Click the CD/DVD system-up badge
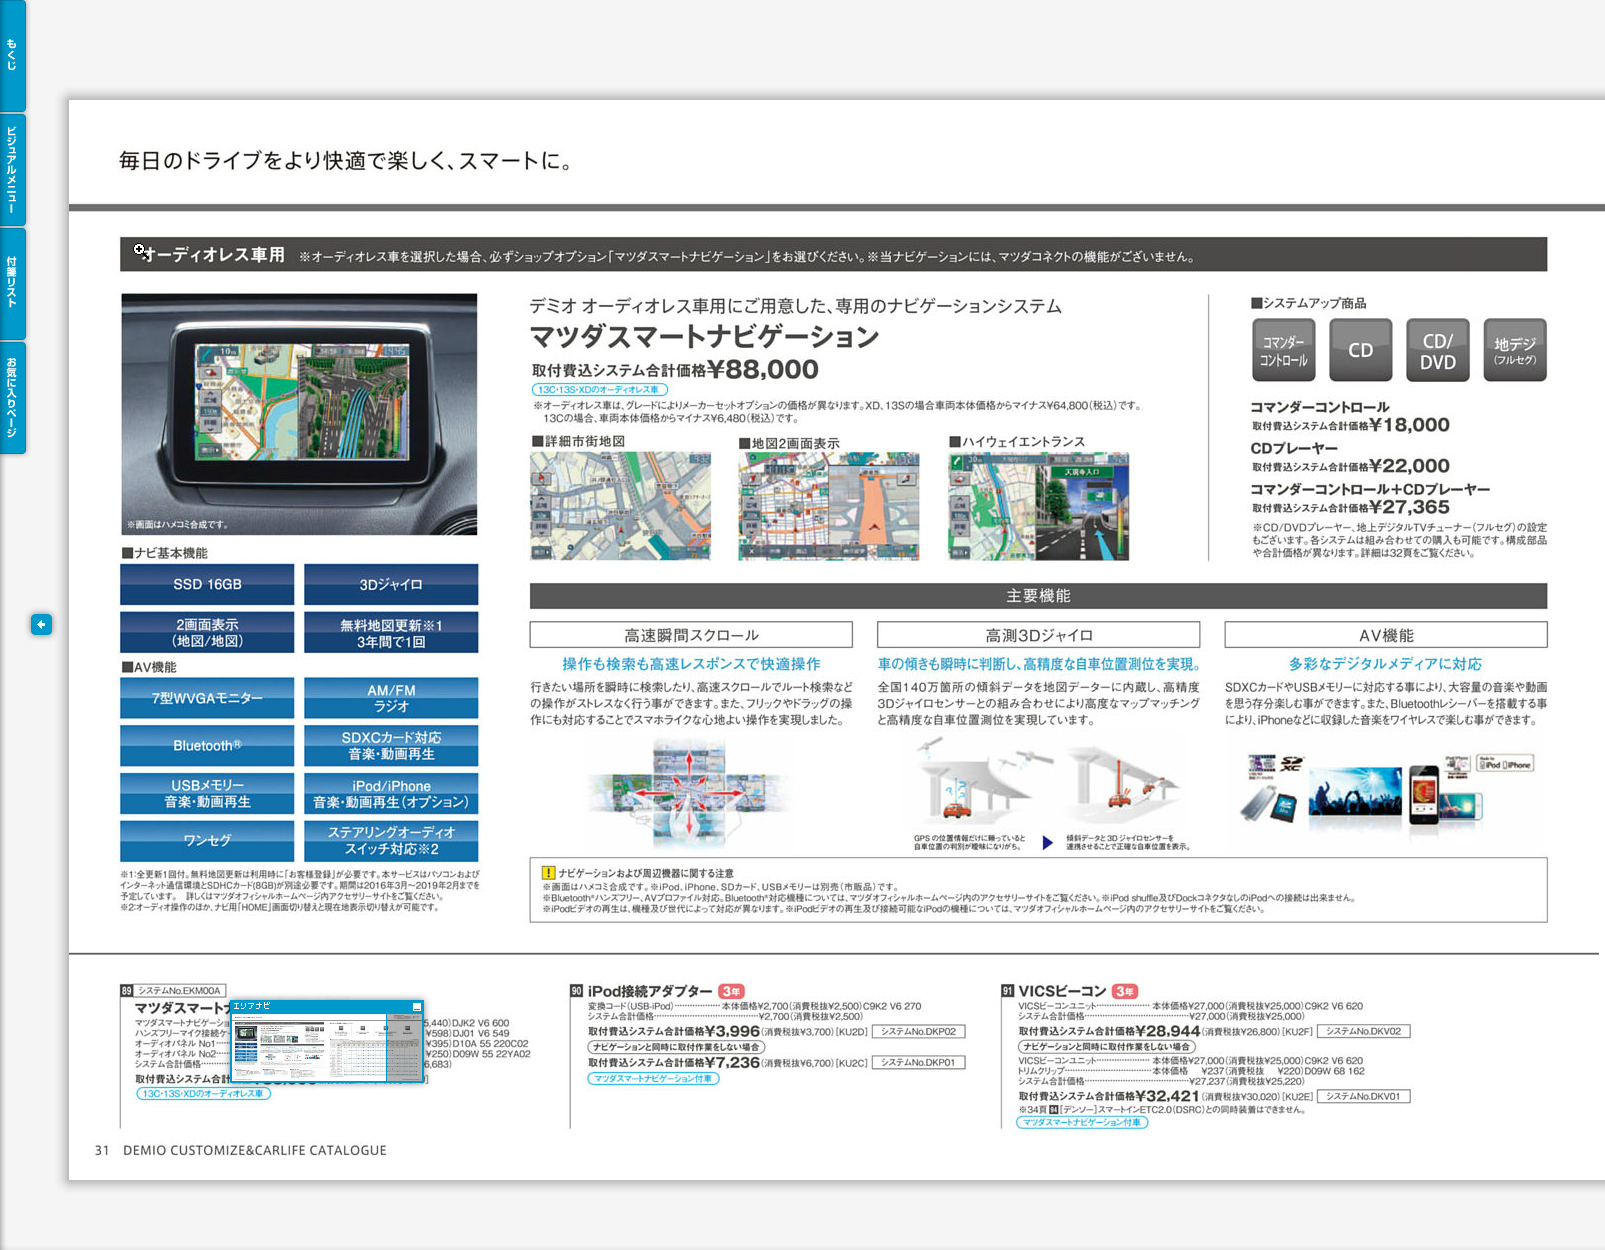Viewport: 1605px width, 1250px height. (1438, 350)
